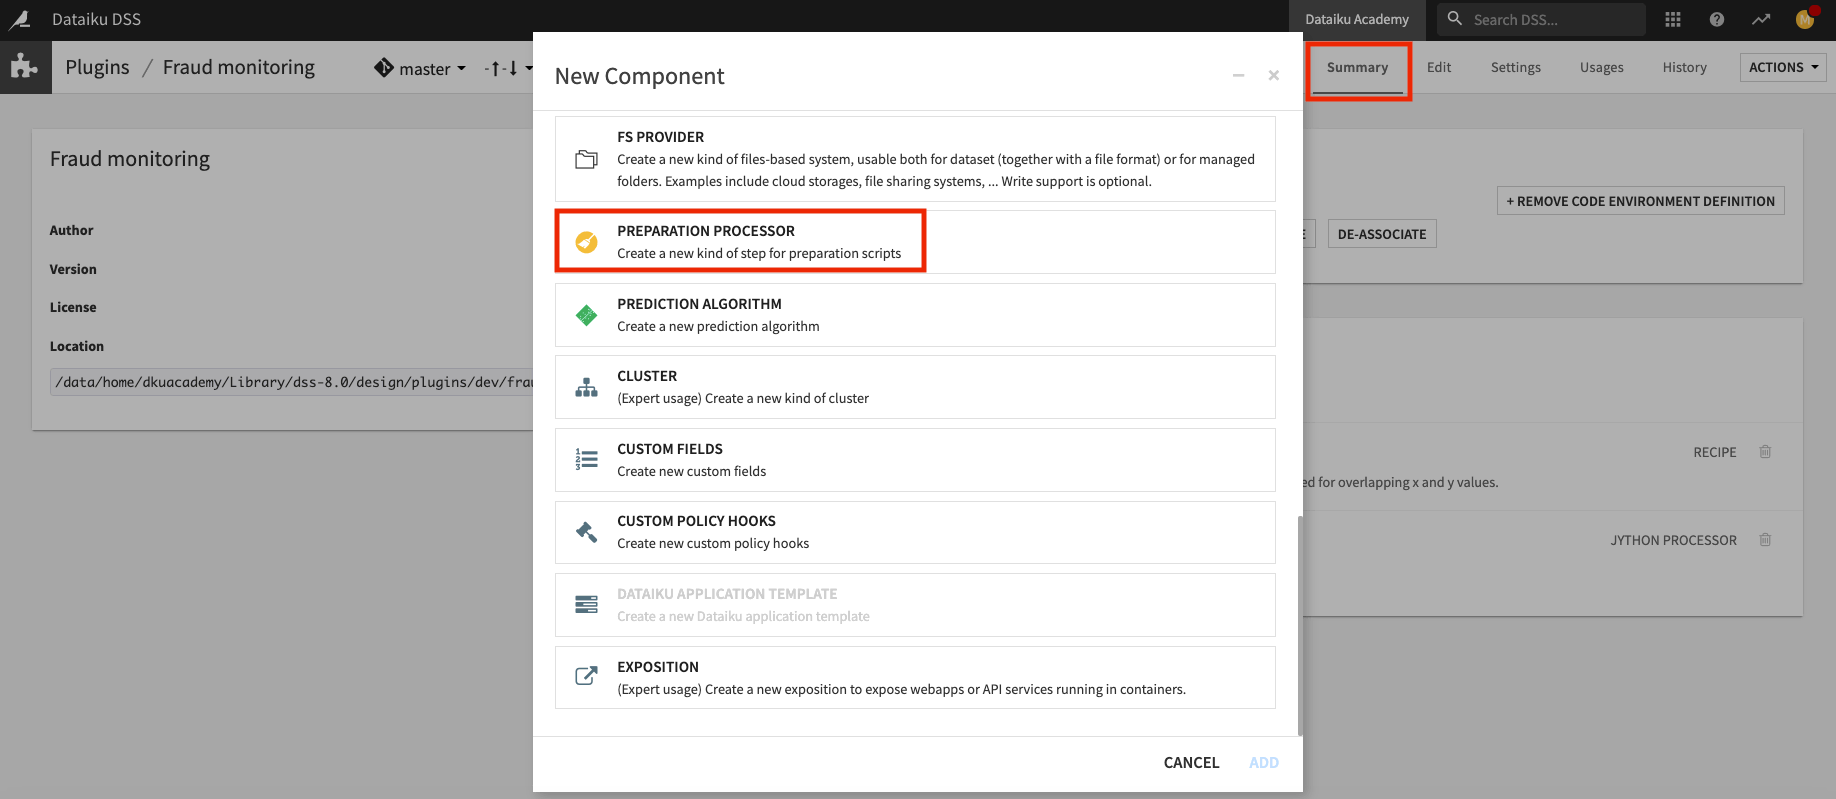Click the Prediction Algorithm green diamond icon
The image size is (1836, 799).
click(586, 315)
